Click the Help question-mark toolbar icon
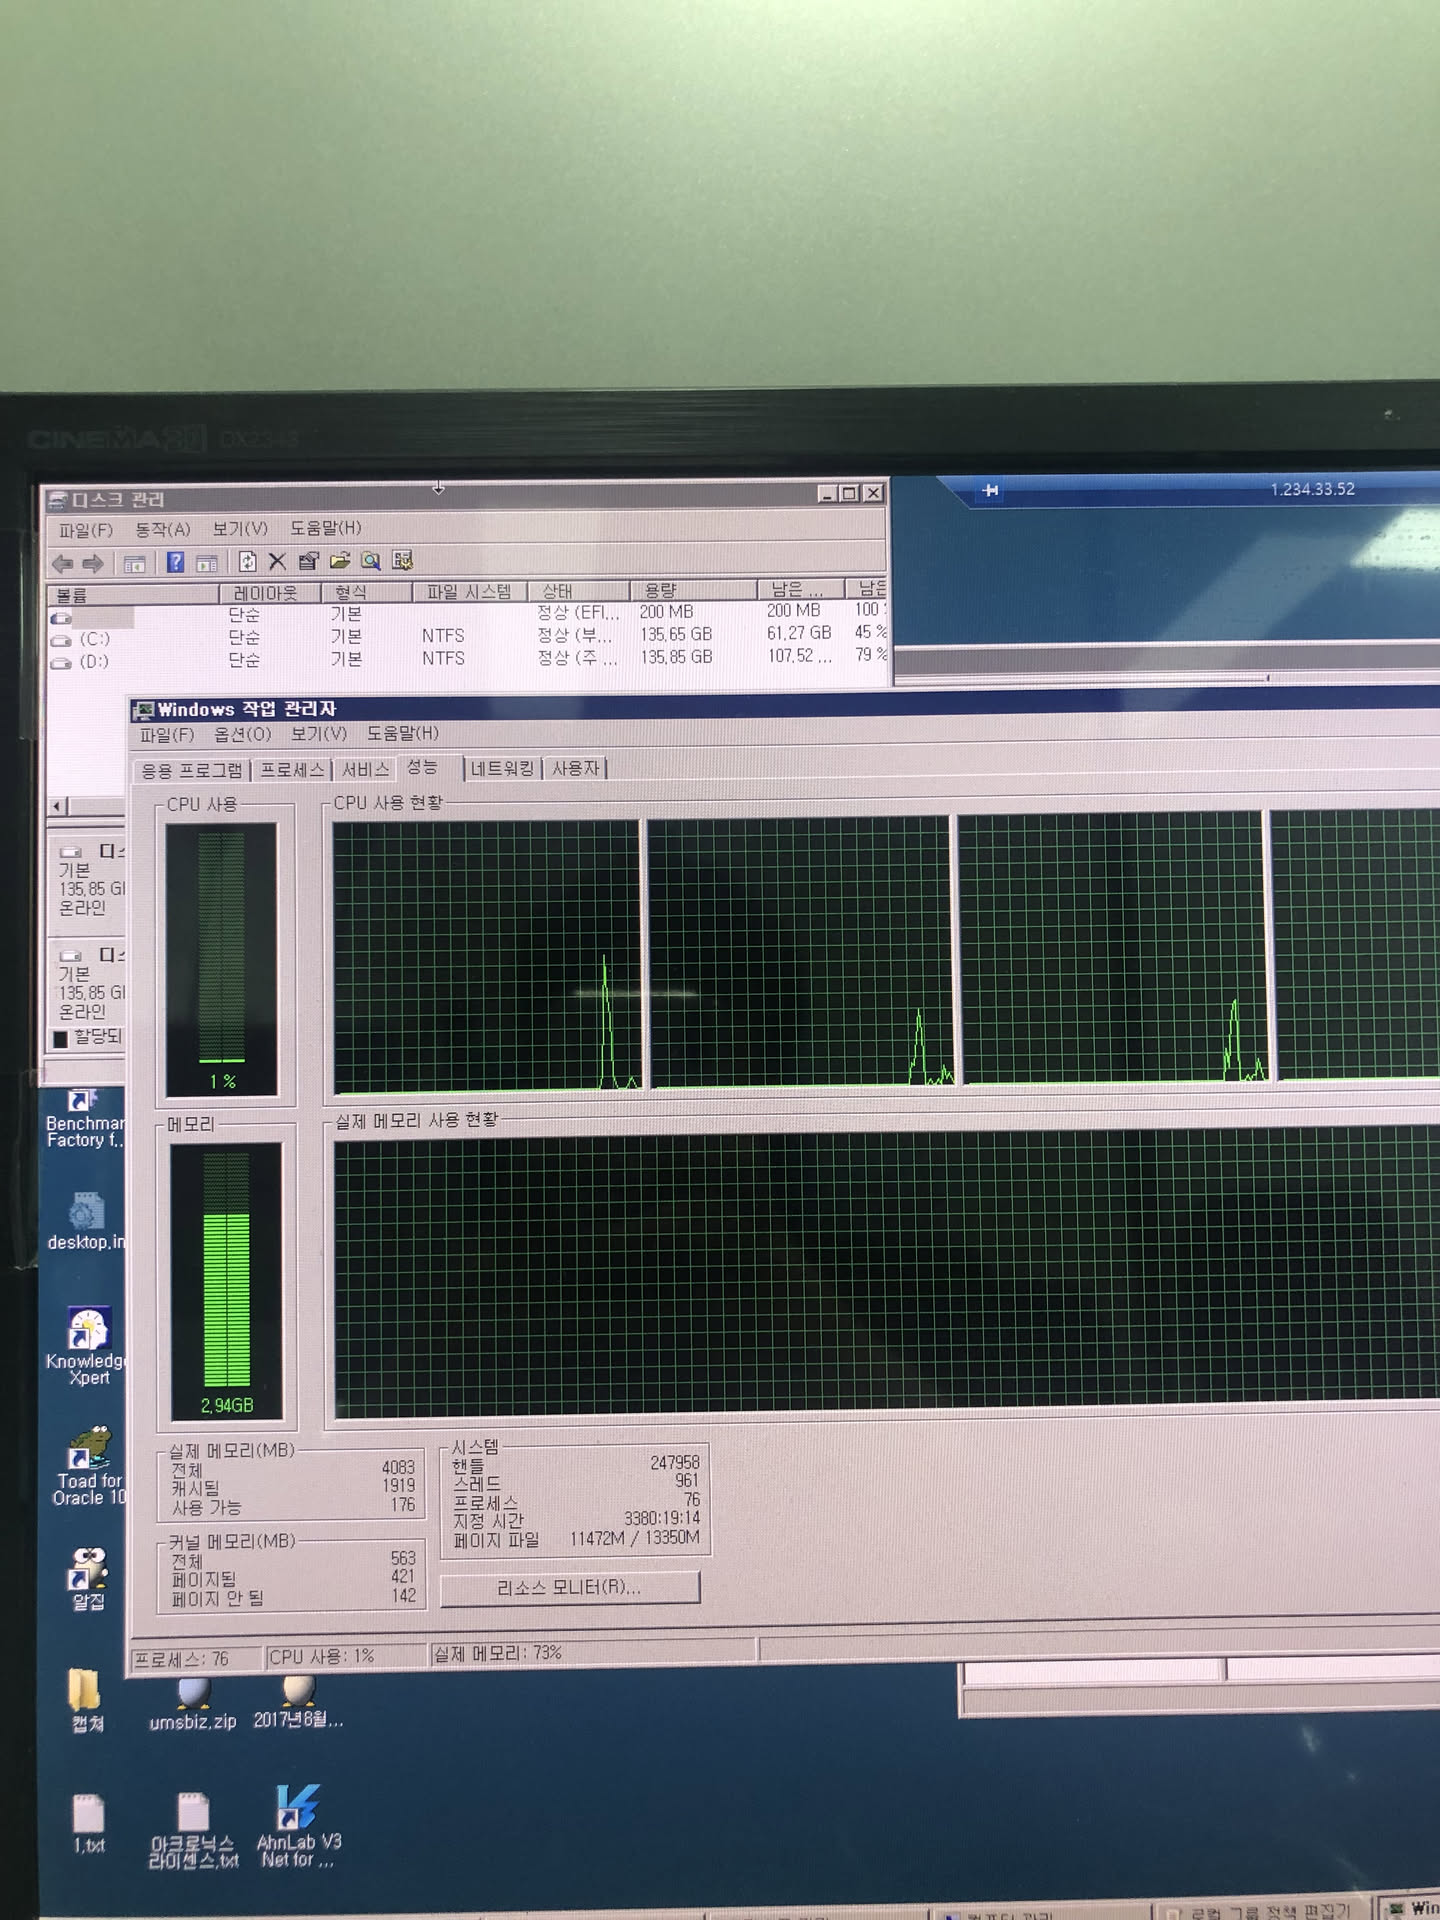Image resolution: width=1440 pixels, height=1920 pixels. pyautogui.click(x=175, y=563)
